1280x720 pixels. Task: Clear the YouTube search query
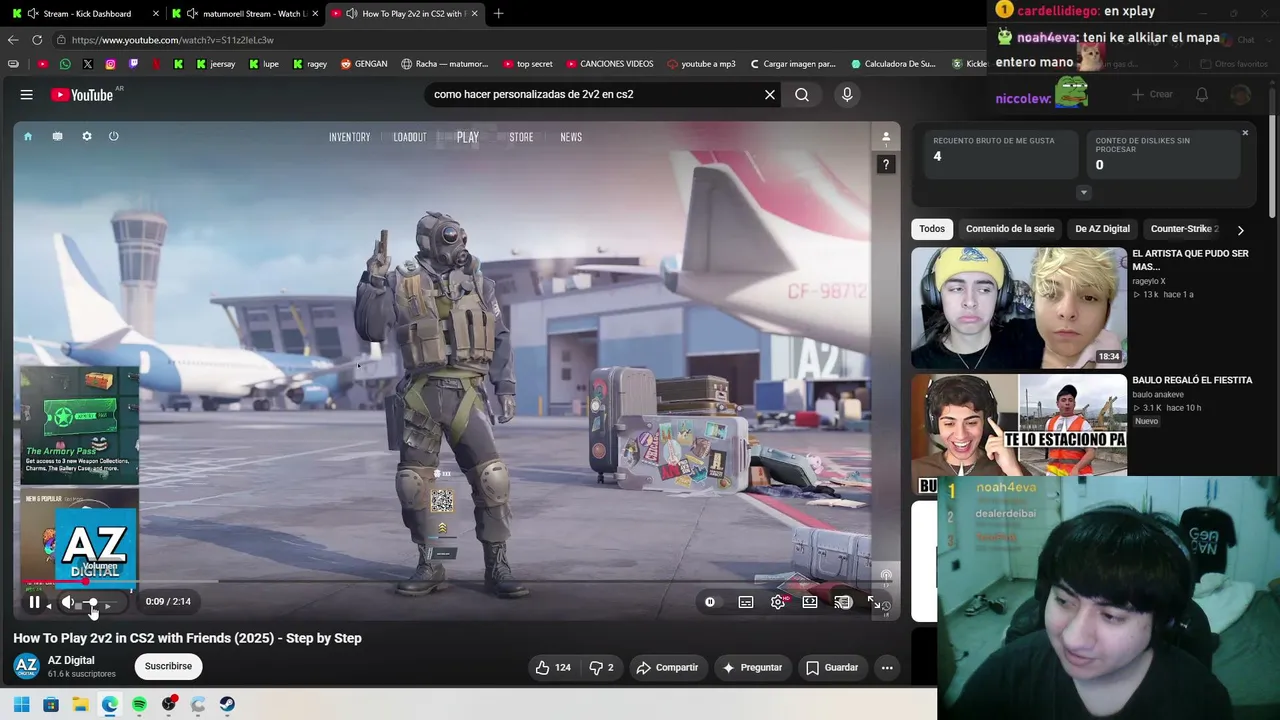(770, 95)
